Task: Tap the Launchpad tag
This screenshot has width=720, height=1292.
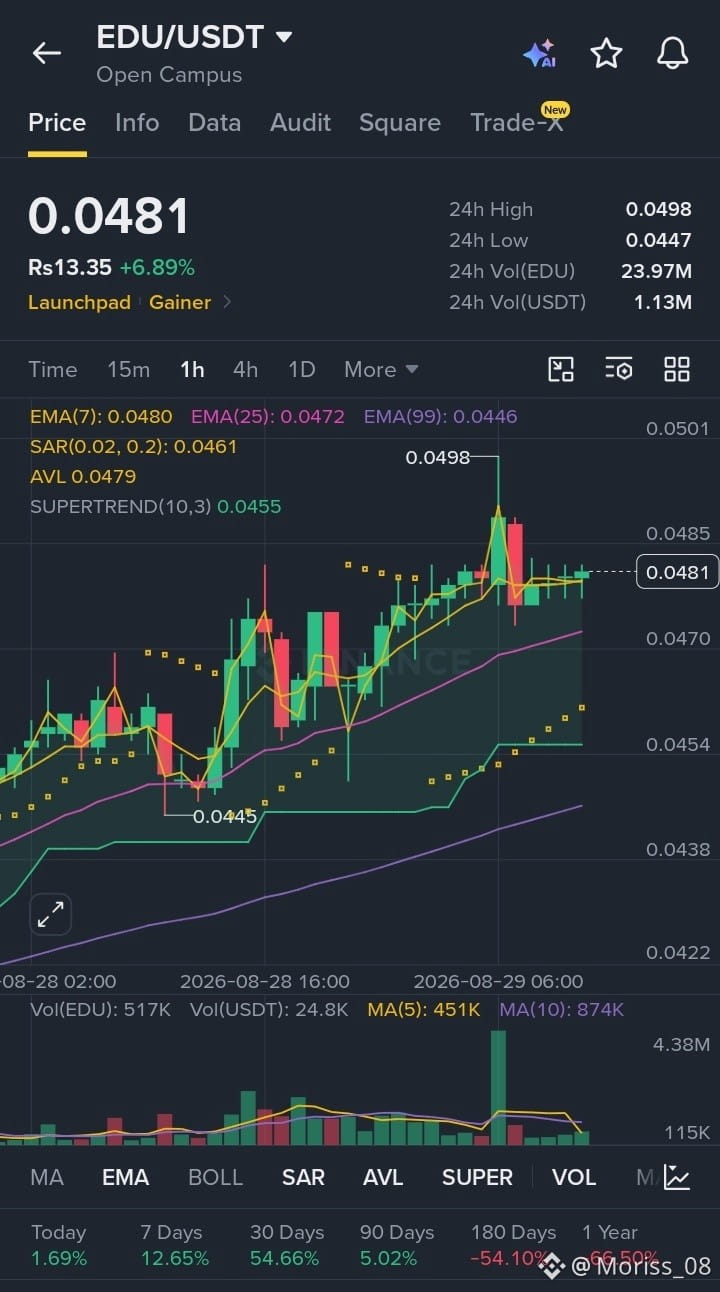Action: click(79, 302)
